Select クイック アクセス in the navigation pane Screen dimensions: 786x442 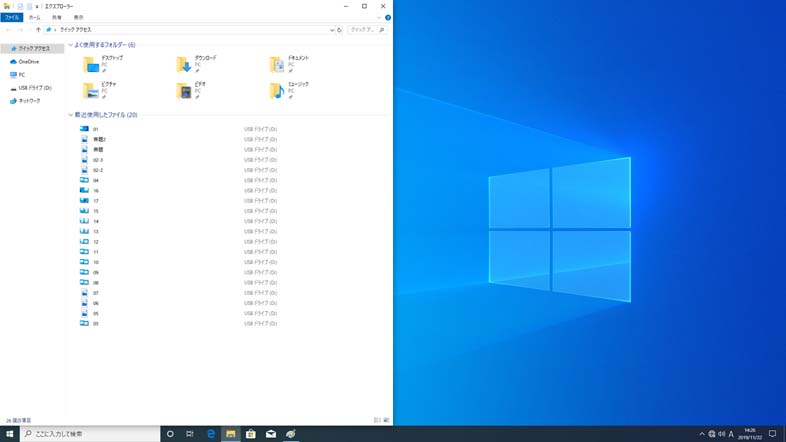(x=33, y=49)
